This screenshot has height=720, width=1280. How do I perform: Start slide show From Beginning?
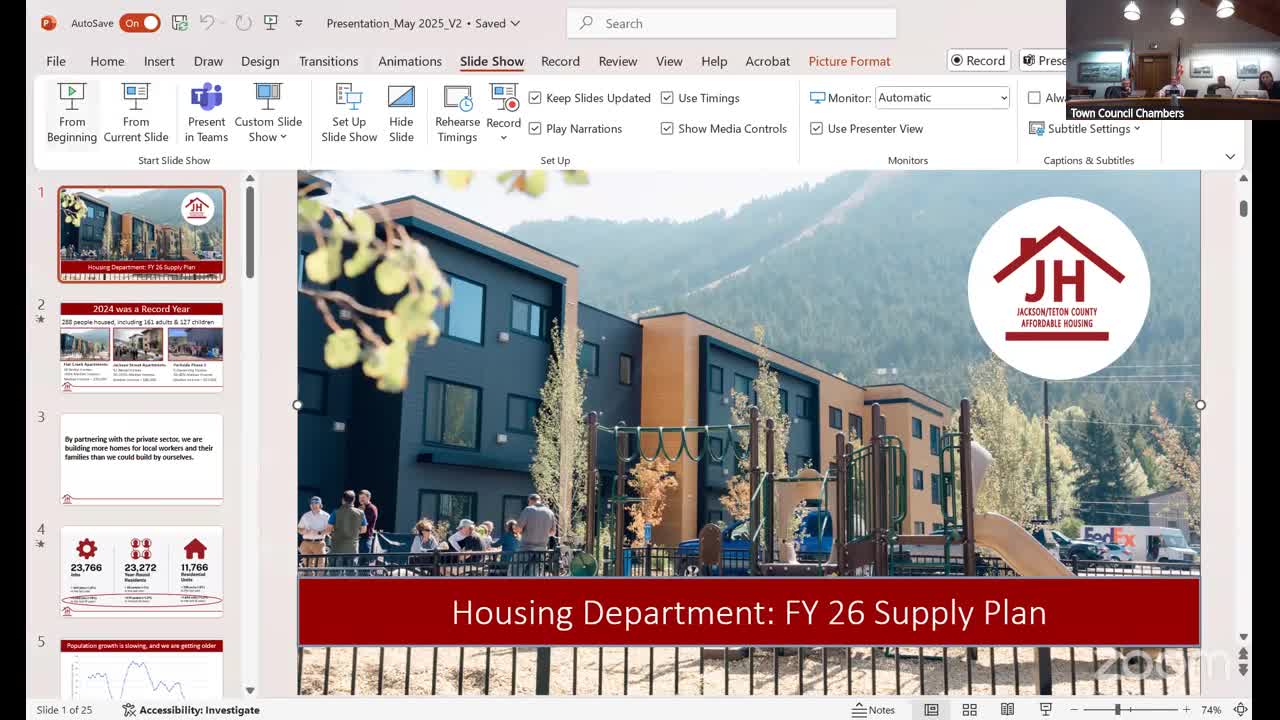click(x=72, y=113)
